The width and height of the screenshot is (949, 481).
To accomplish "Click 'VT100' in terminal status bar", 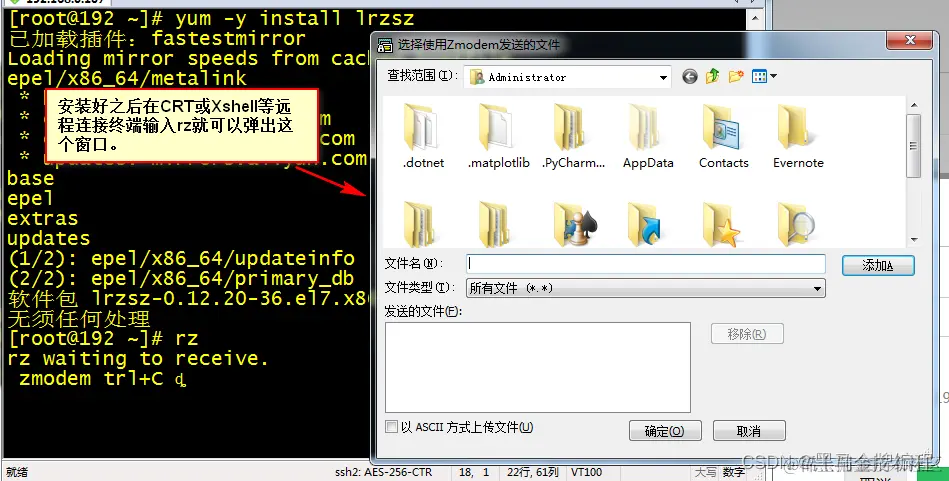I will [x=586, y=472].
